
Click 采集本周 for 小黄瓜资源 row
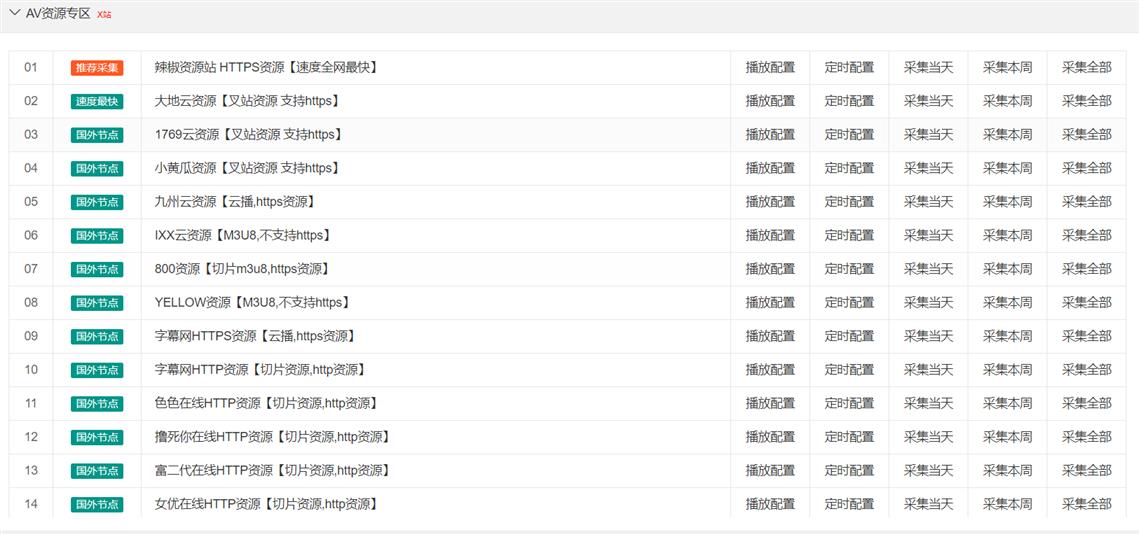[1007, 168]
